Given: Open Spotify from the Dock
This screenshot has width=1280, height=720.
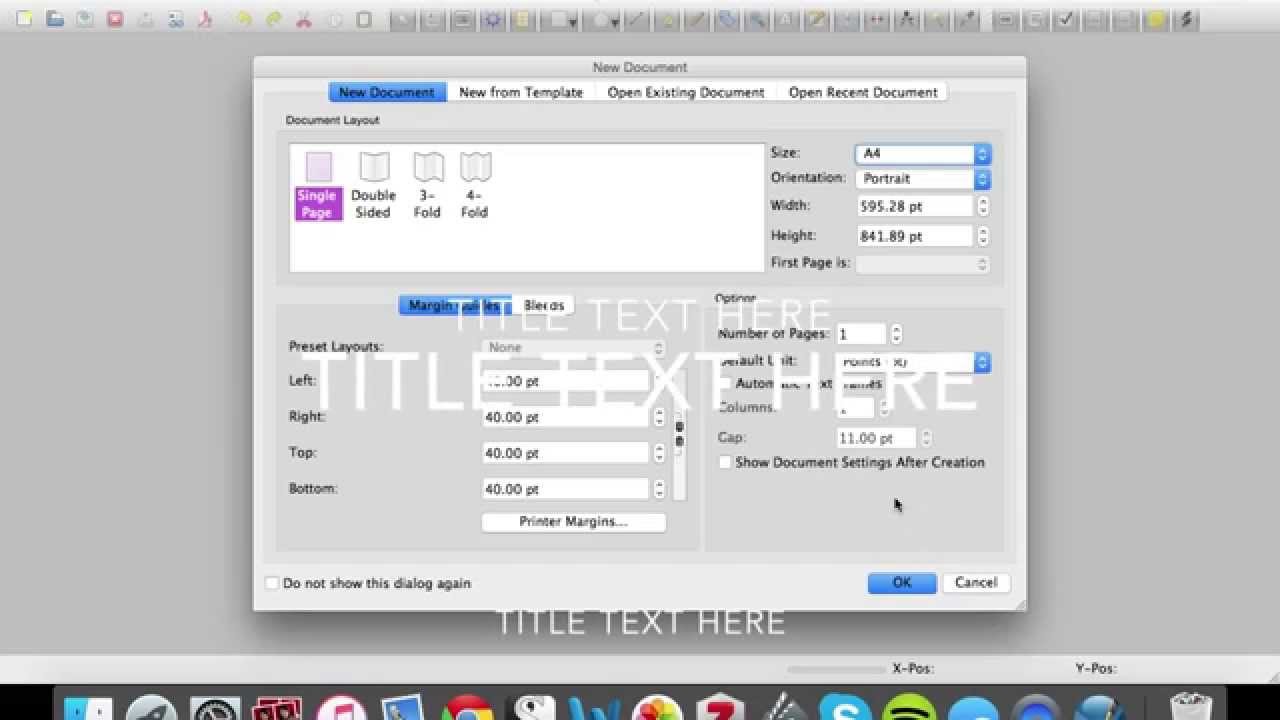Looking at the screenshot, I should (909, 708).
